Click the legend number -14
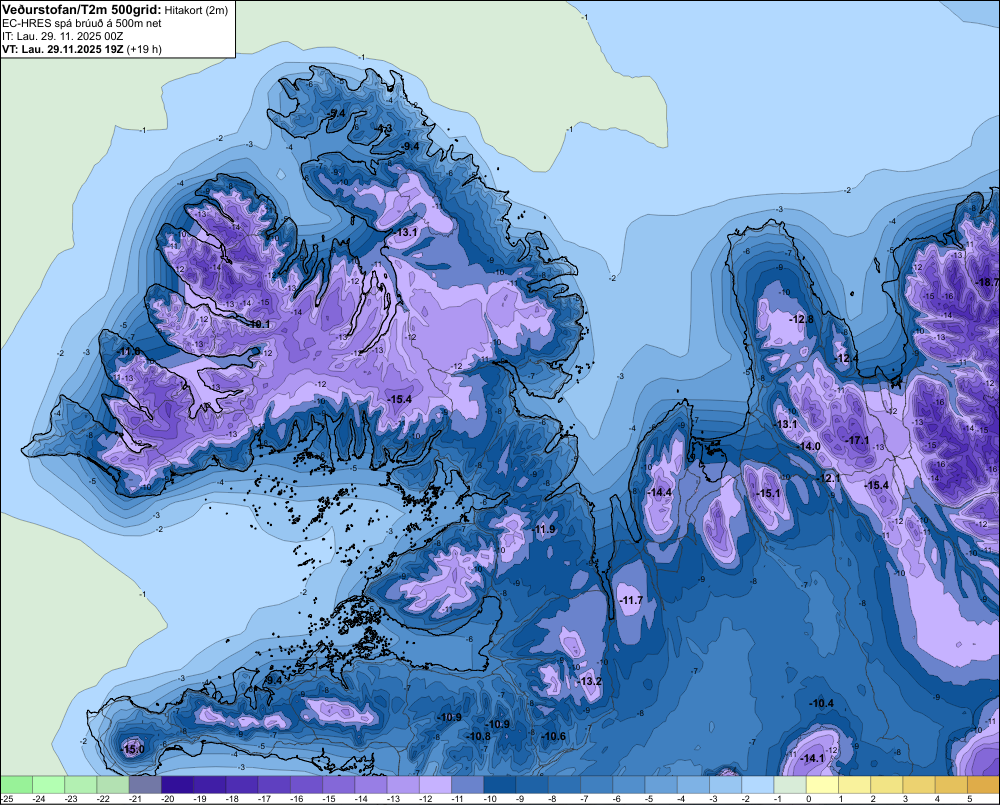The width and height of the screenshot is (1000, 805). pos(362,799)
